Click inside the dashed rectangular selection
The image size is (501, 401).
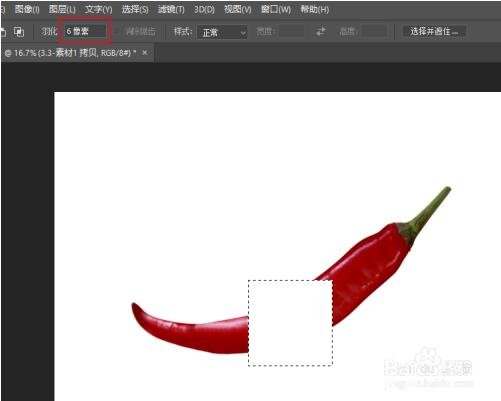click(x=290, y=323)
